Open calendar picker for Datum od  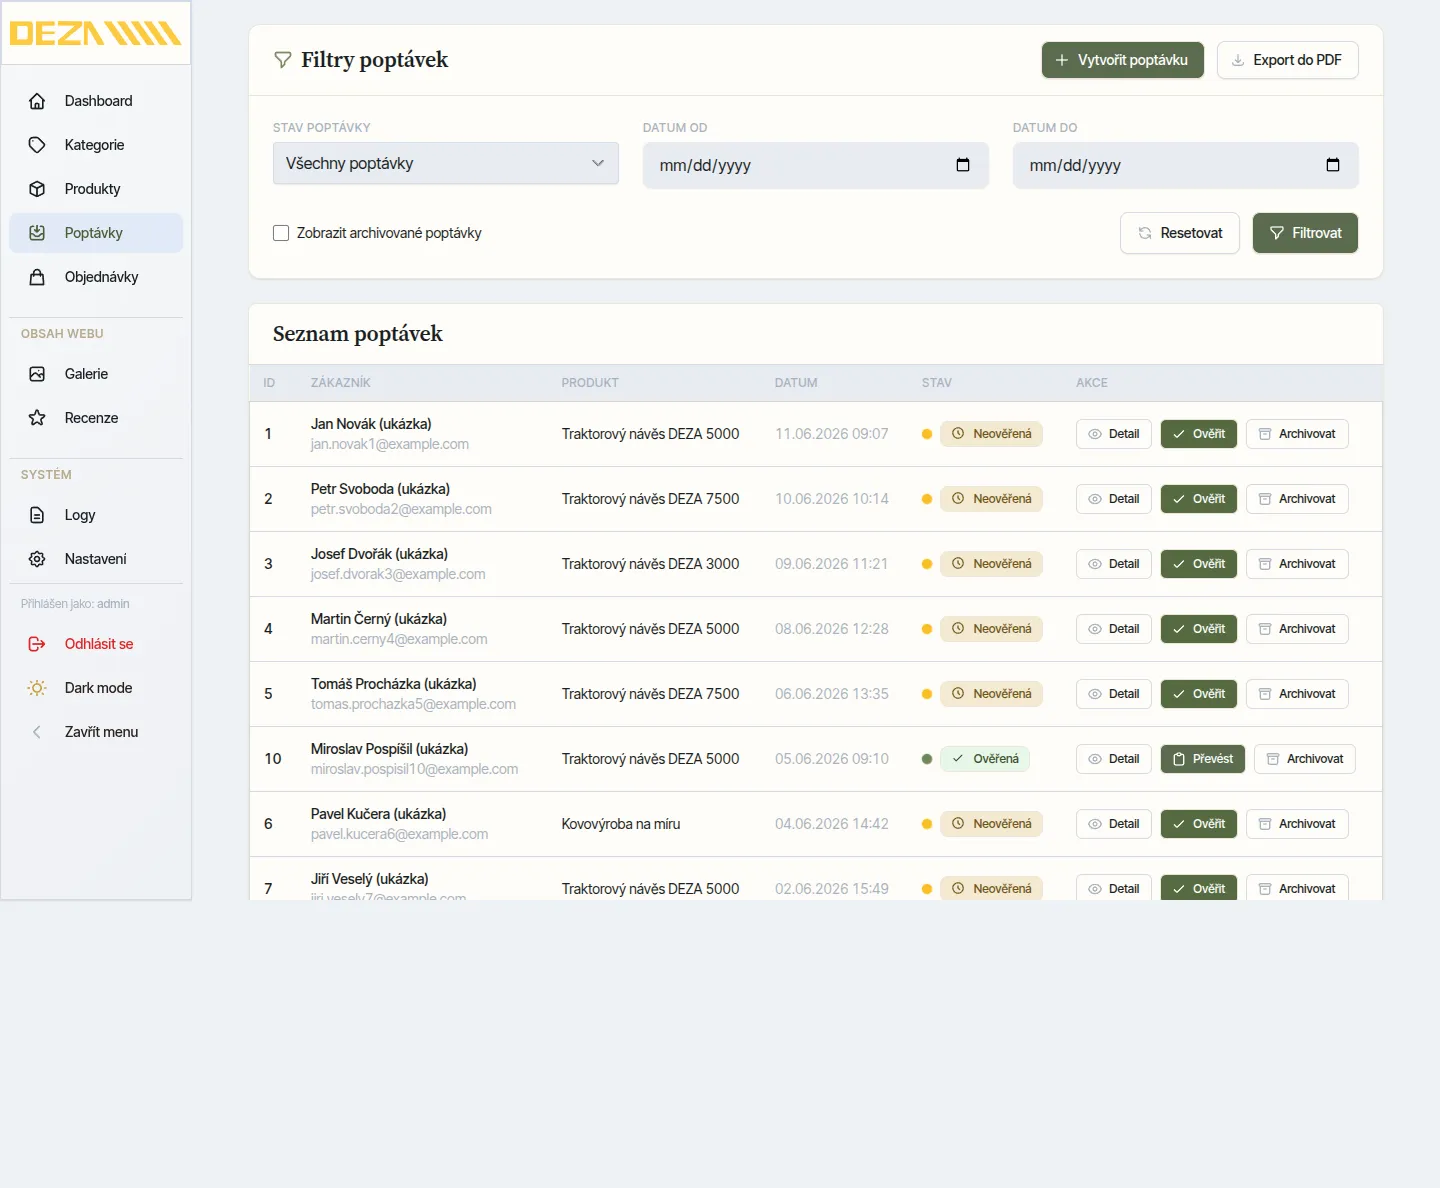click(x=963, y=165)
